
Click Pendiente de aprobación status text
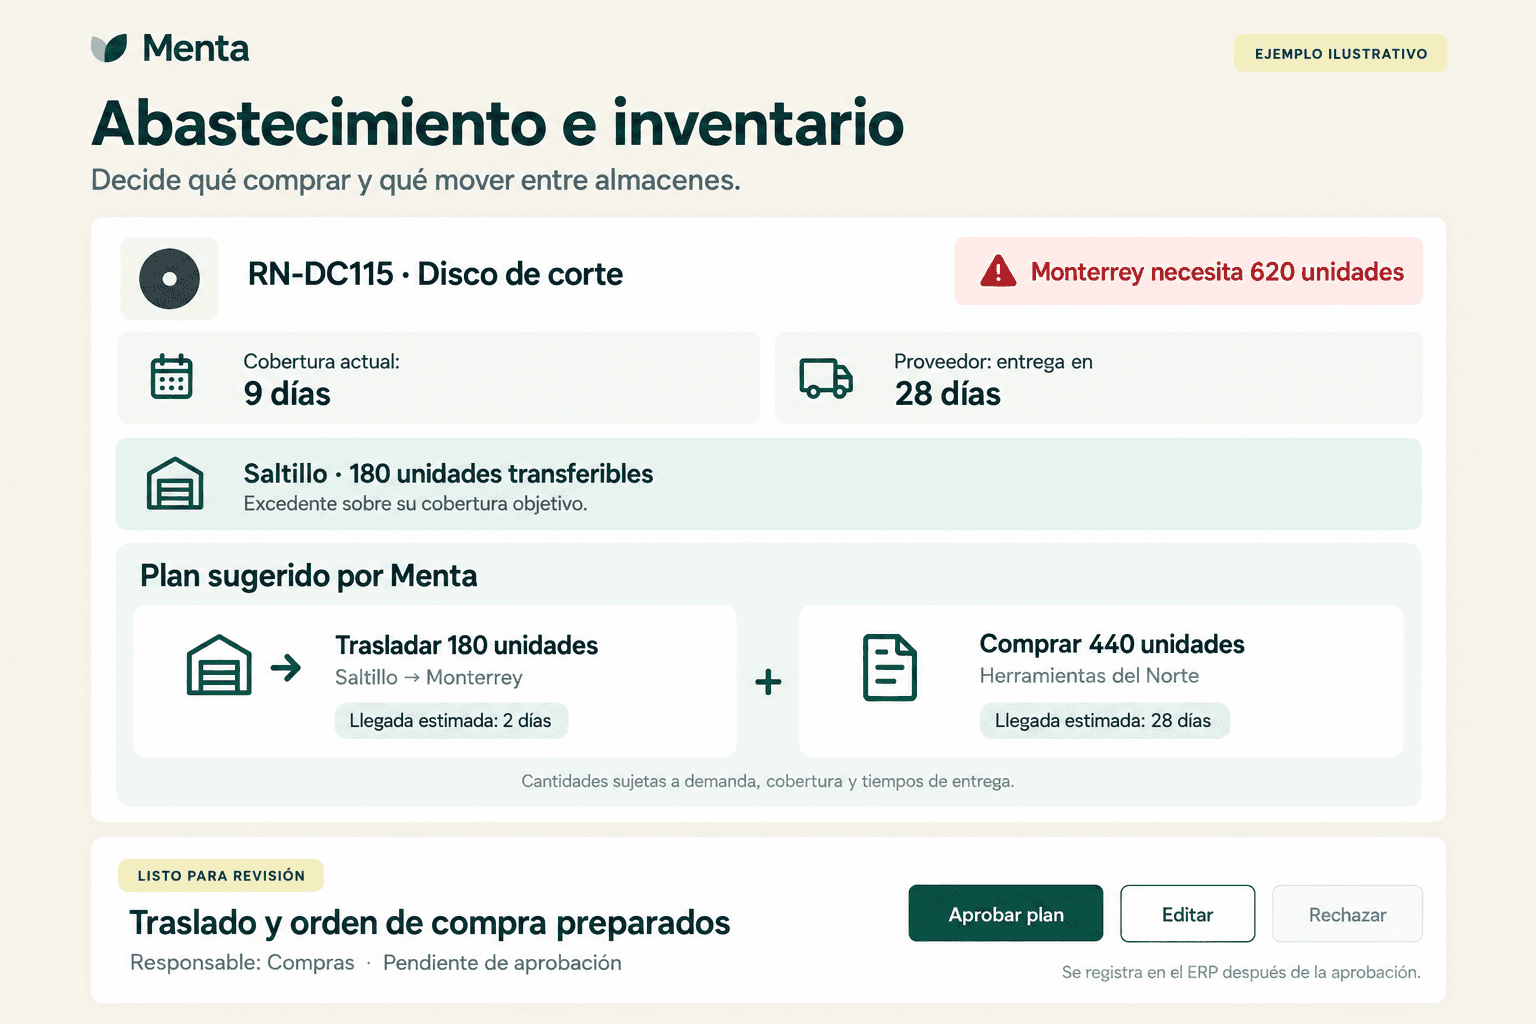coord(502,962)
